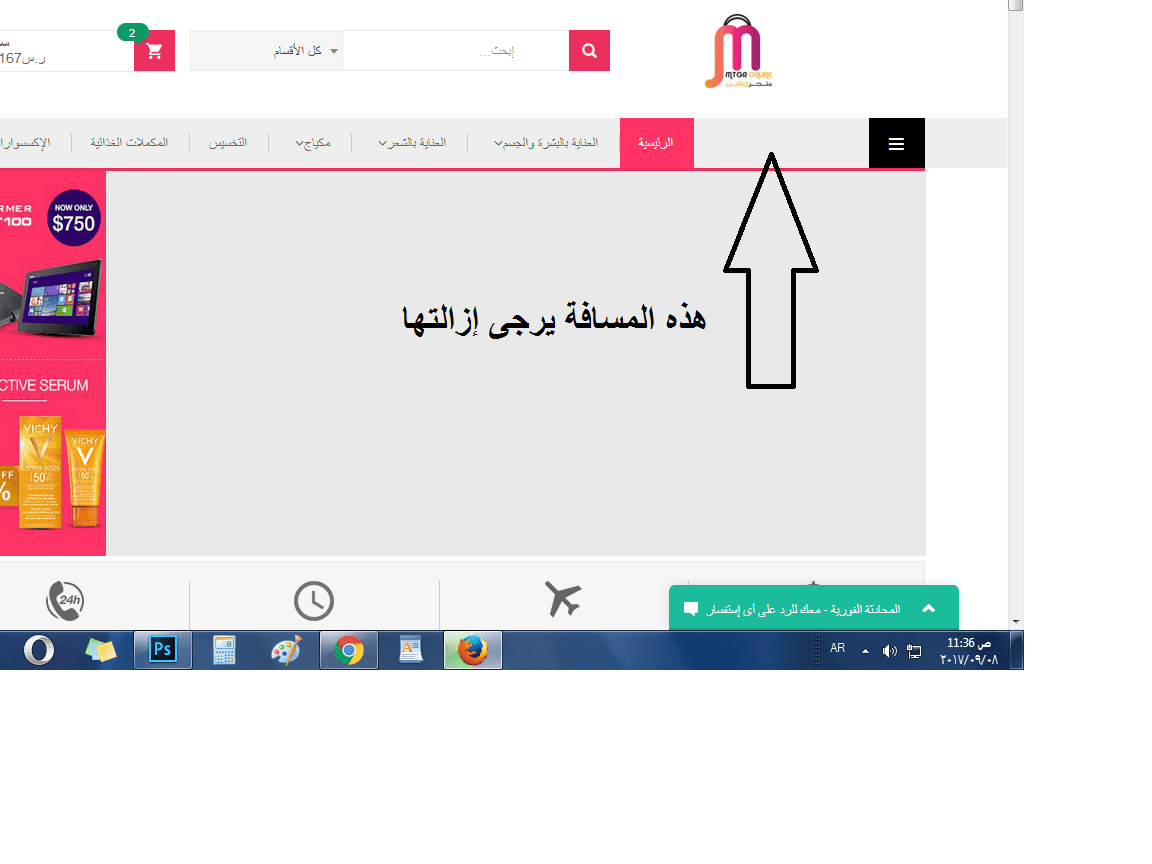Screen dimensions: 1152x864
Task: Open WordPad from the taskbar
Action: click(411, 650)
